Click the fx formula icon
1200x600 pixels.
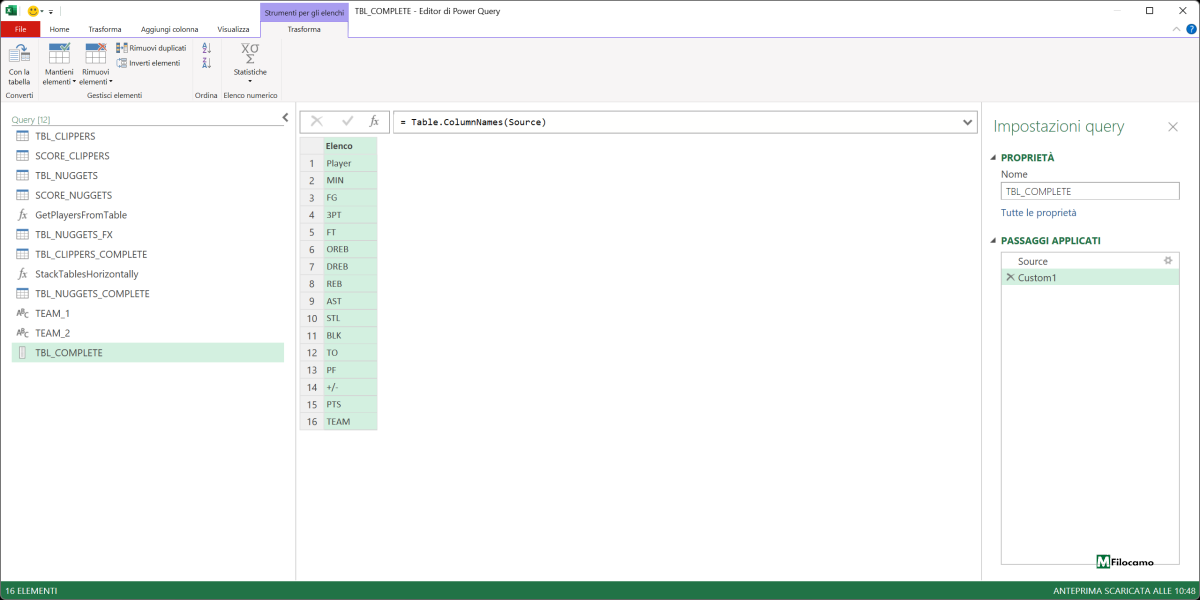coord(374,121)
